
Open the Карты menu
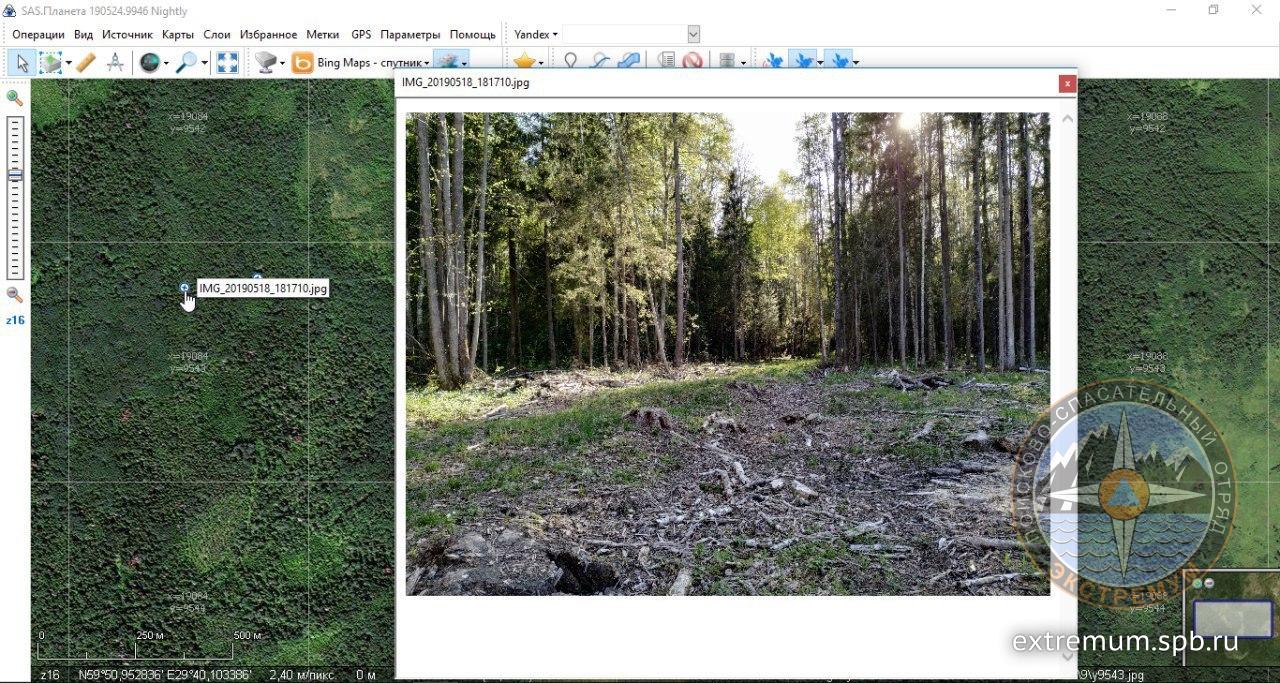pyautogui.click(x=178, y=34)
